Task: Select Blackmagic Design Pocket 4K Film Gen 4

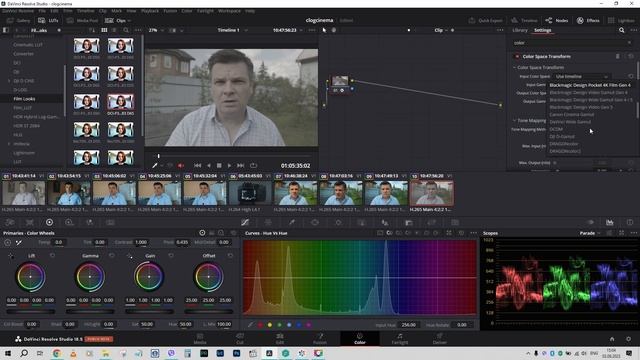Action: (x=590, y=85)
